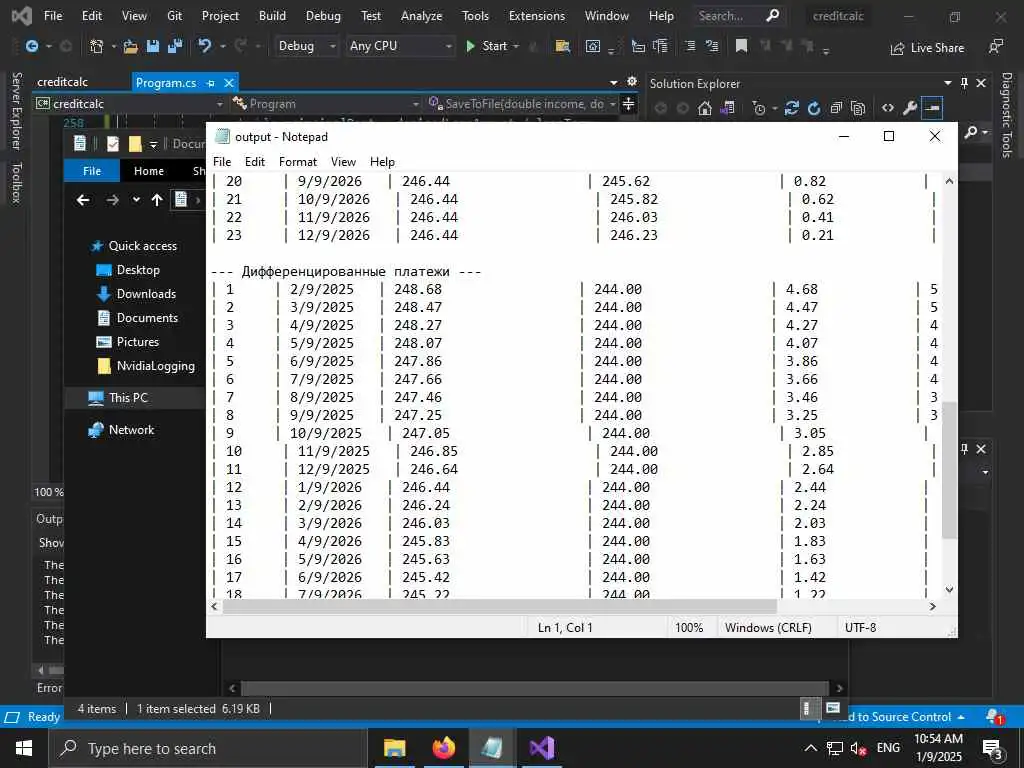Select NvidiaLogging folder in sidebar
The image size is (1024, 768).
(x=155, y=366)
